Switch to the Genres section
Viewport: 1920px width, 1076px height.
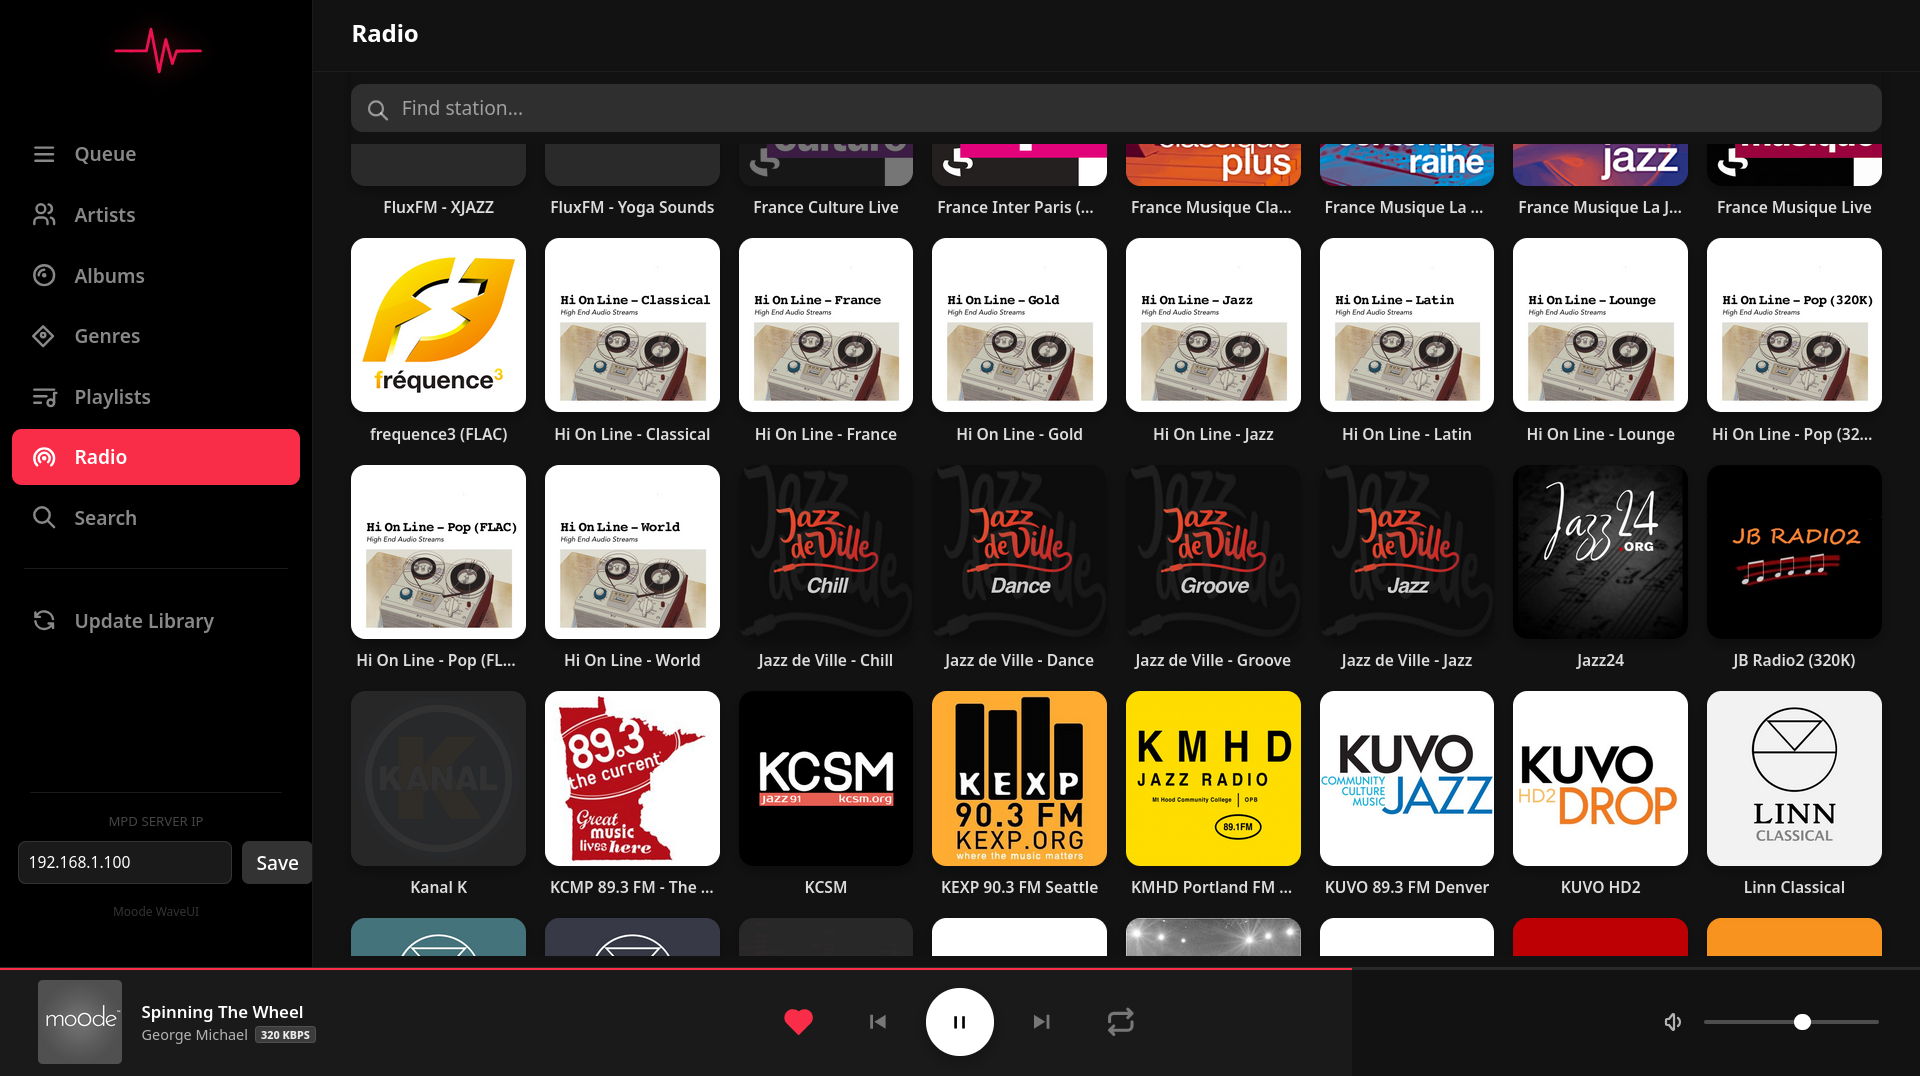156,336
